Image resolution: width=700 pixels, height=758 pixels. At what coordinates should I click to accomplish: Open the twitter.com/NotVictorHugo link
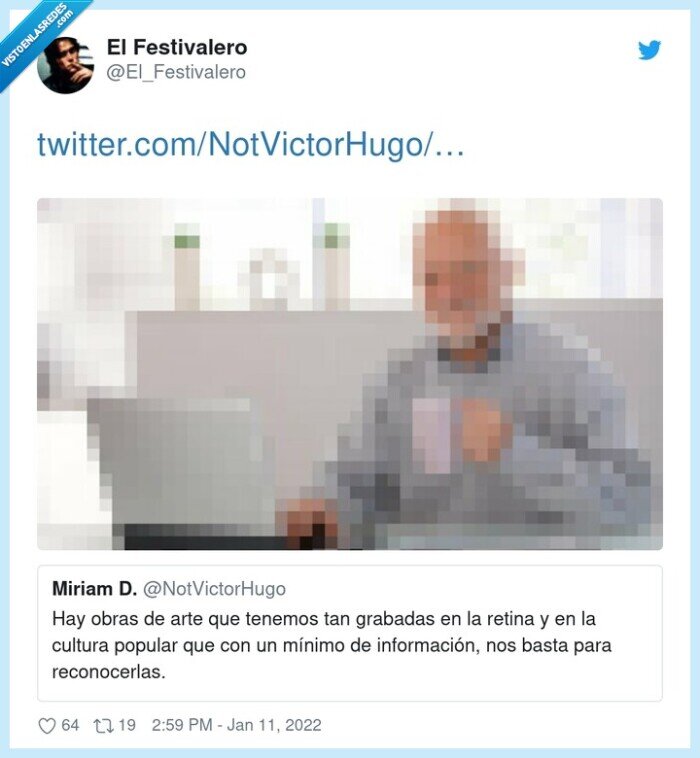(x=250, y=144)
